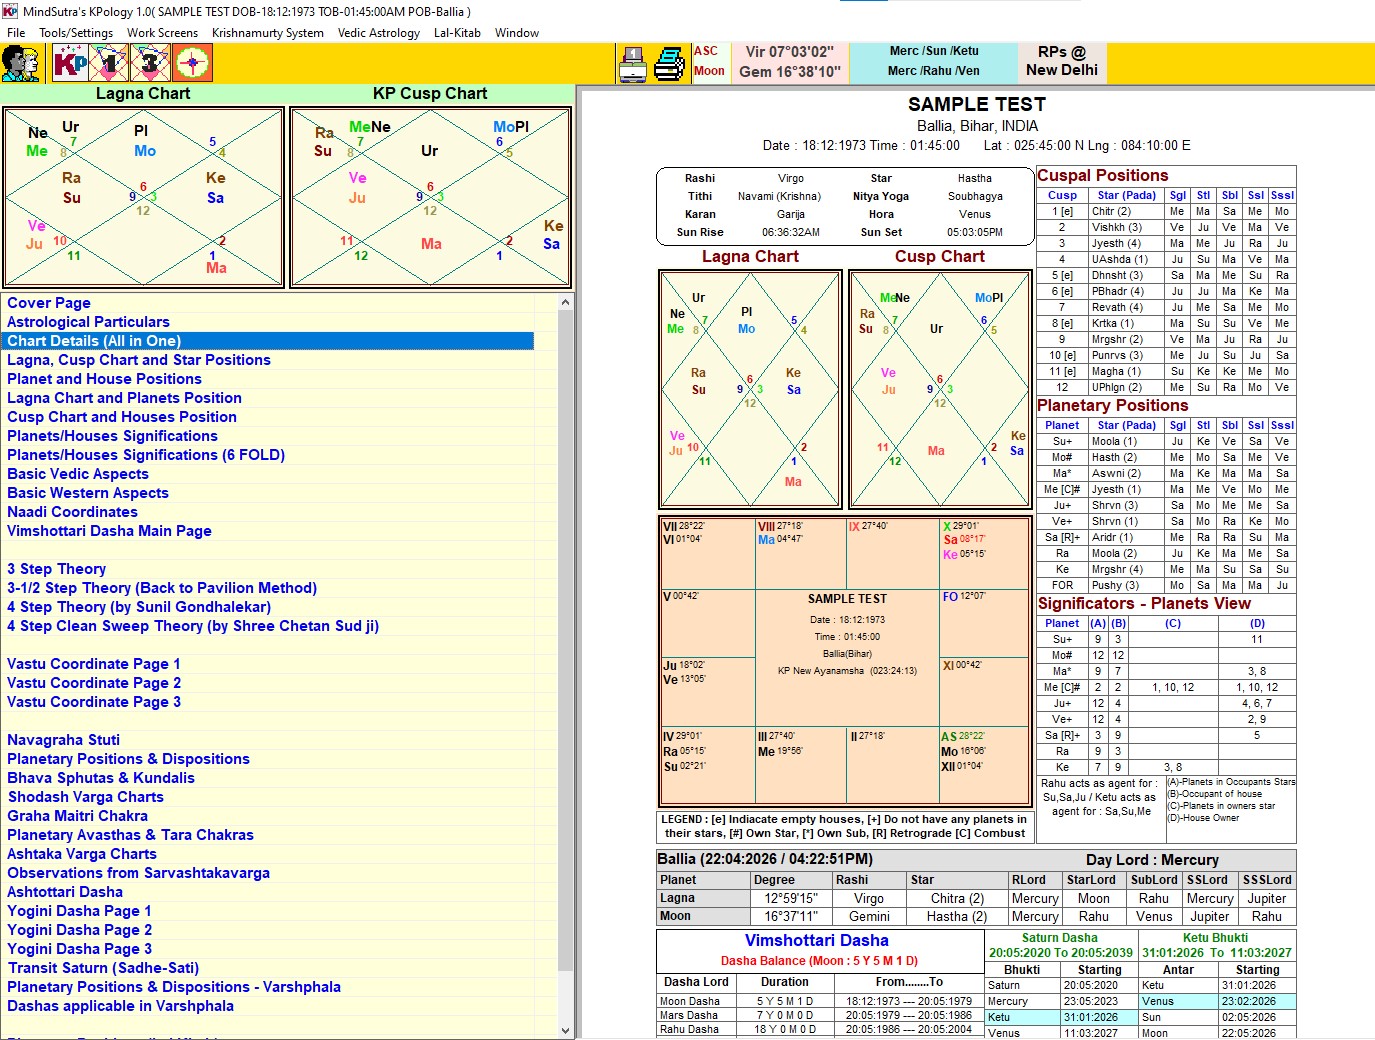Screen dimensions: 1375x1040
Task: Open Planet and House Positions
Action: (x=104, y=379)
